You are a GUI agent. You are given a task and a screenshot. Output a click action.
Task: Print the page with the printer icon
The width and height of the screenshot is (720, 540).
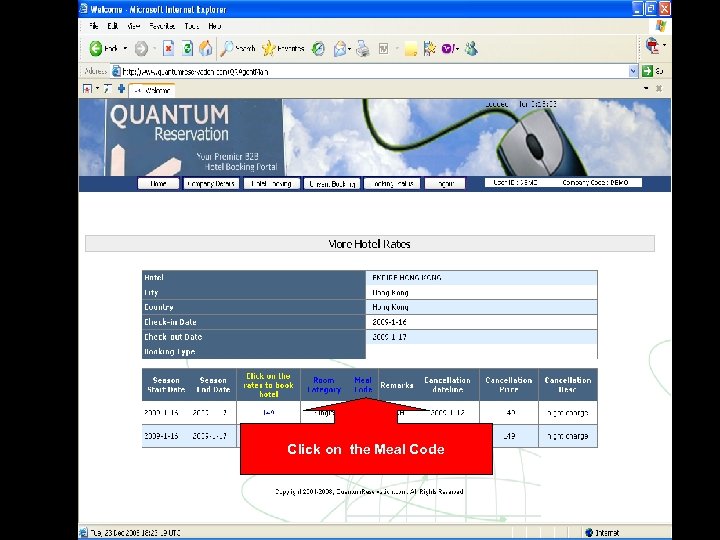click(x=363, y=48)
